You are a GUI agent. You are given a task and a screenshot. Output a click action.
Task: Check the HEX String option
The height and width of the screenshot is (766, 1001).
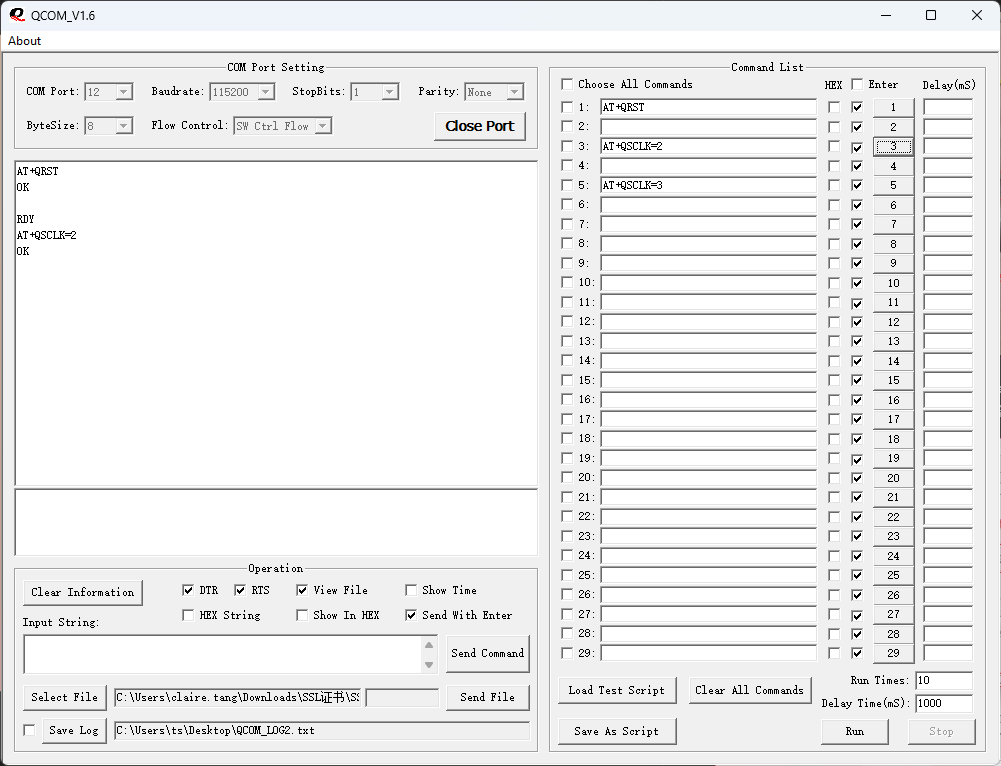pos(188,615)
